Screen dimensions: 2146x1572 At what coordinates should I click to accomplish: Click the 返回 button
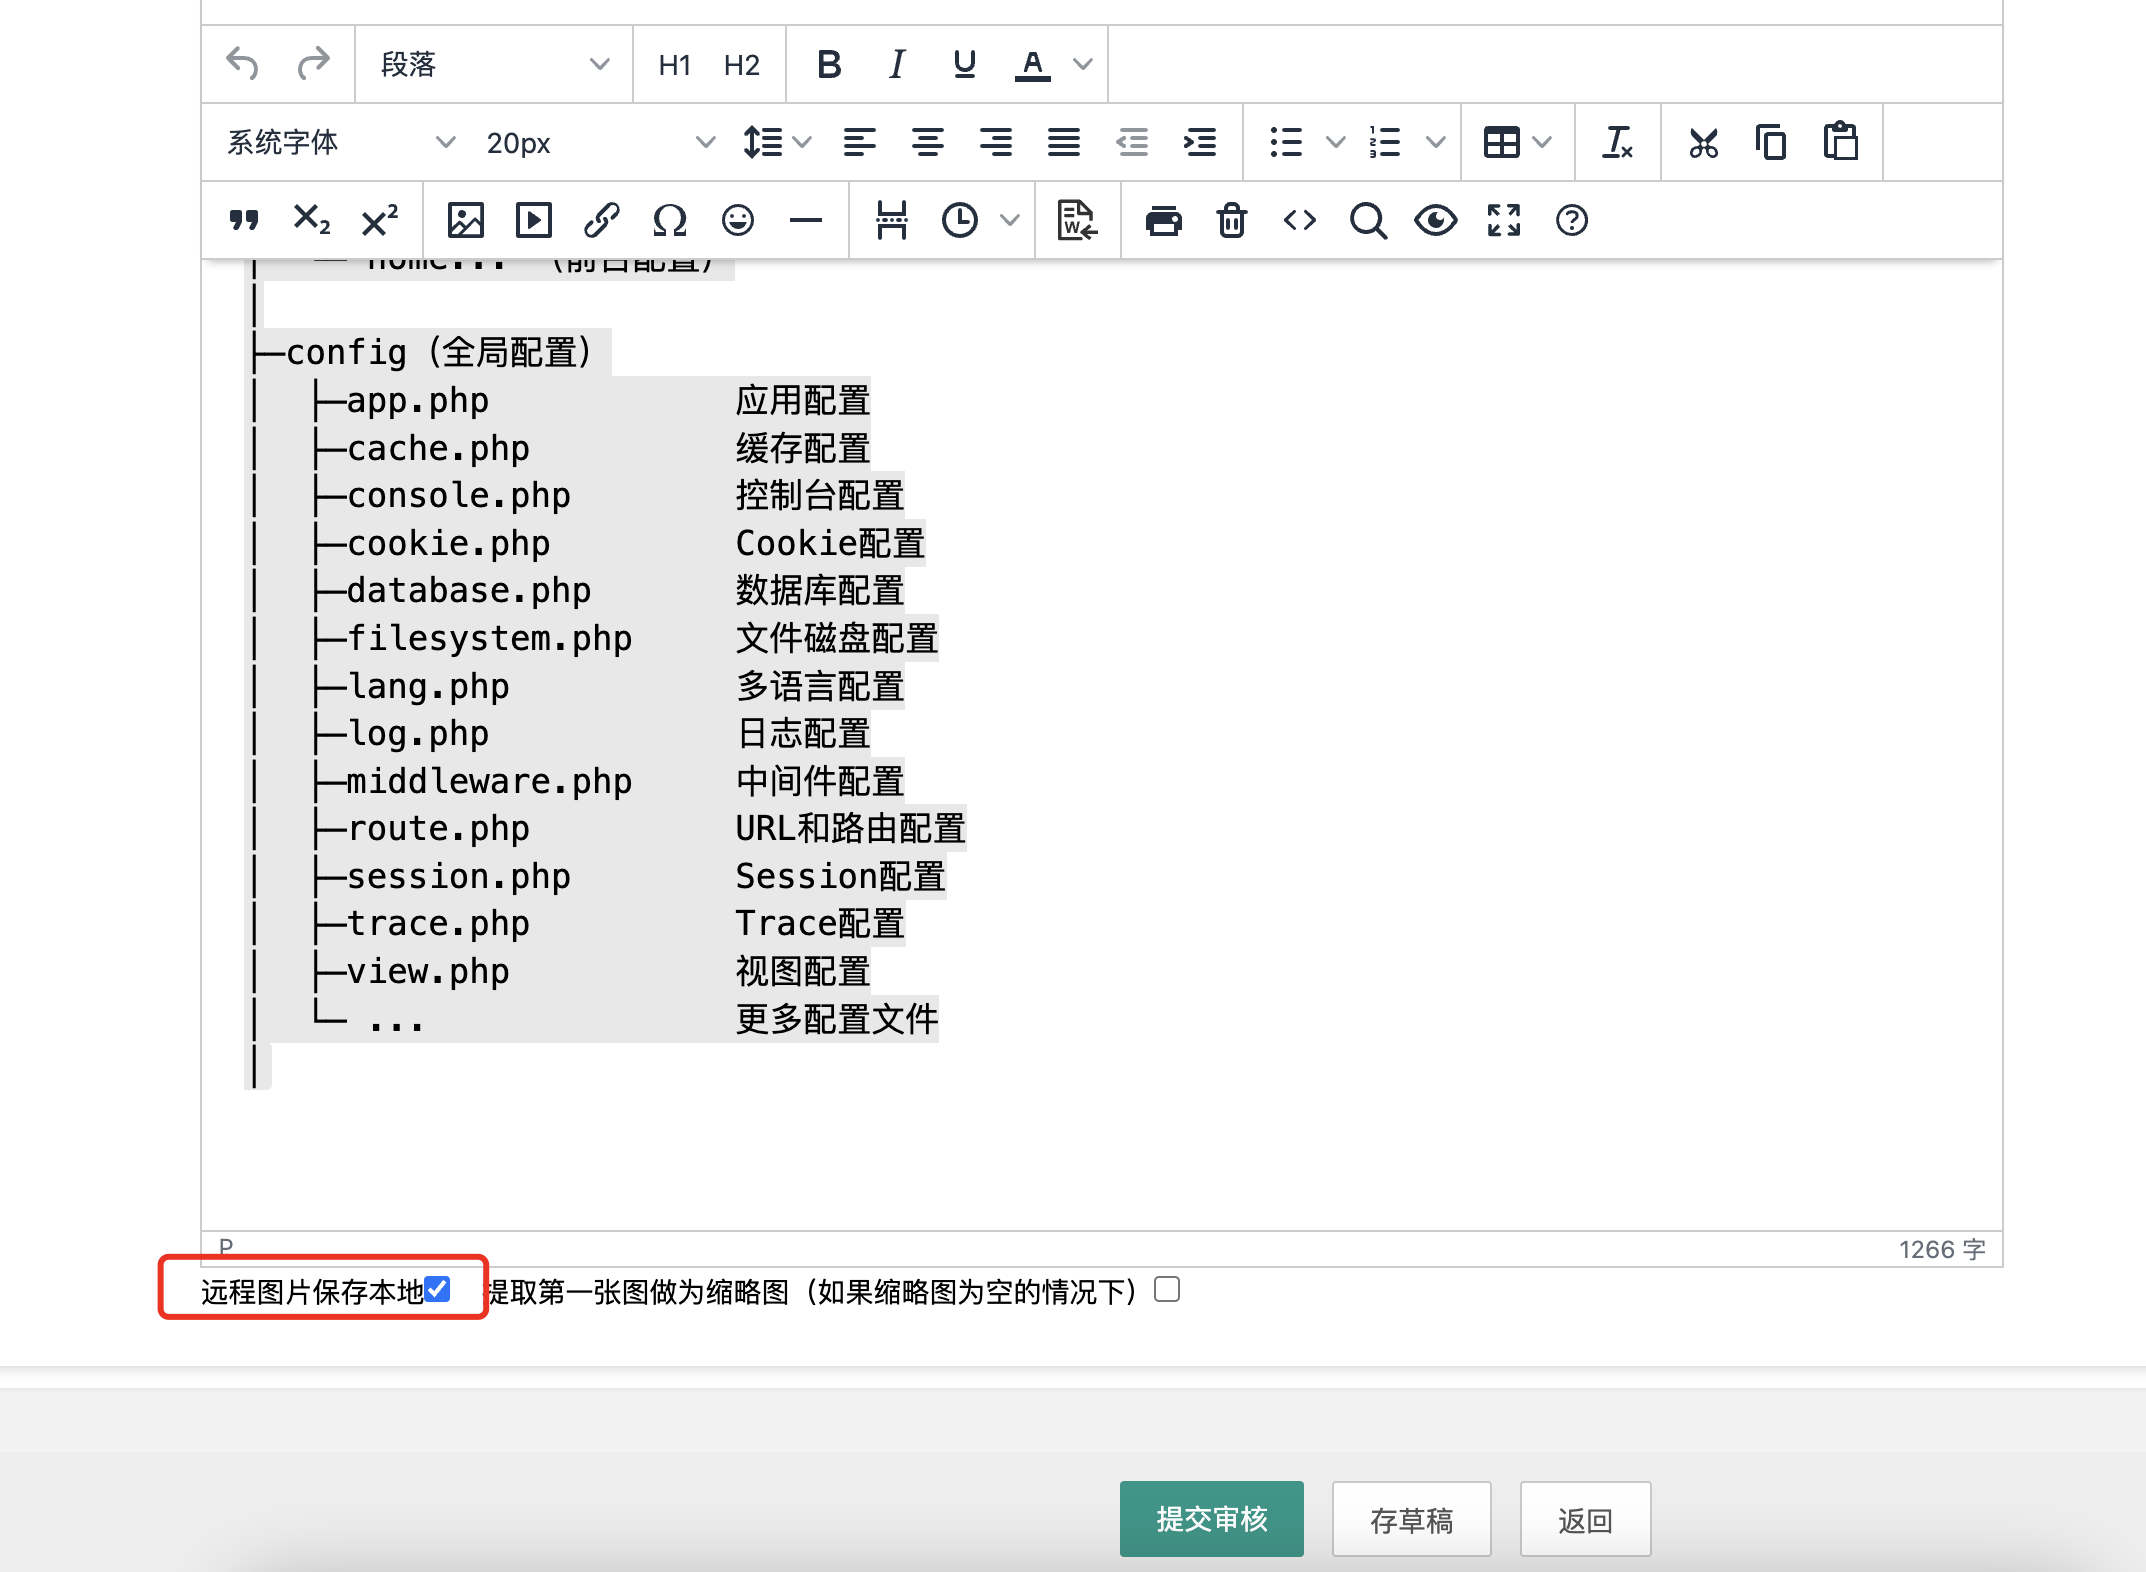(1585, 1519)
